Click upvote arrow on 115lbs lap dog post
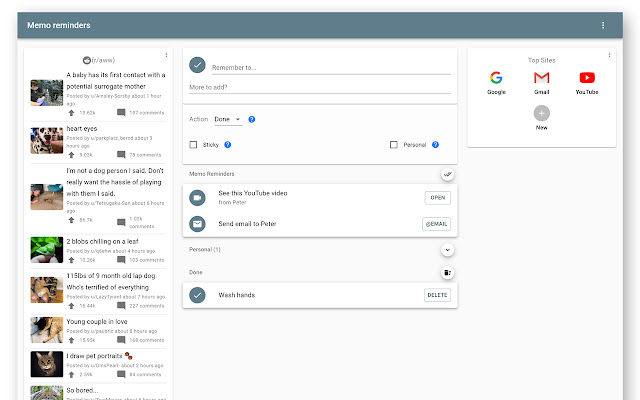Image resolution: width=640 pixels, height=400 pixels. pos(71,305)
